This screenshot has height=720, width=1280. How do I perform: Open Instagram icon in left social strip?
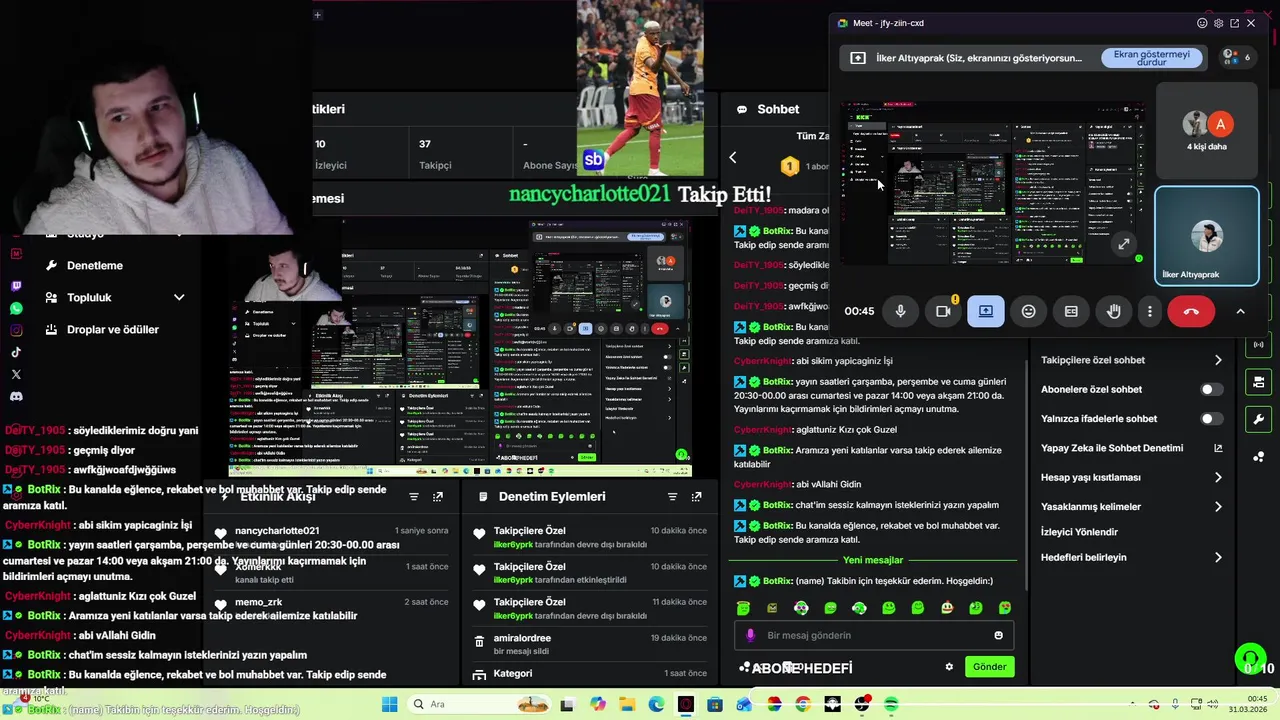point(16,330)
